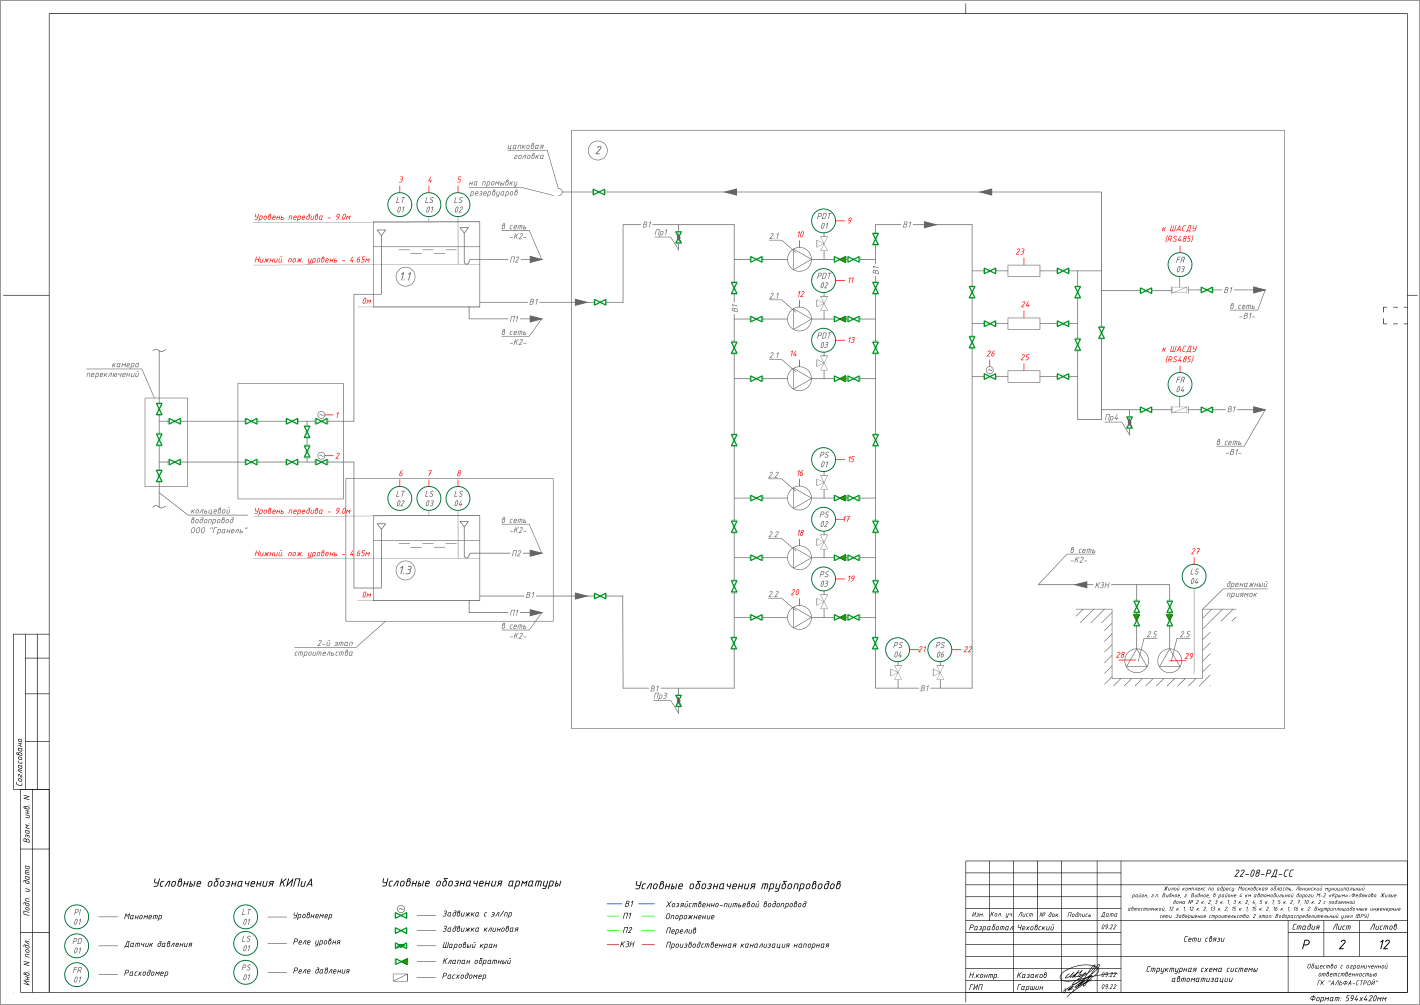This screenshot has width=1420, height=1005.
Task: Click the PDT 01 pressure sensor bubble
Action: point(824,221)
